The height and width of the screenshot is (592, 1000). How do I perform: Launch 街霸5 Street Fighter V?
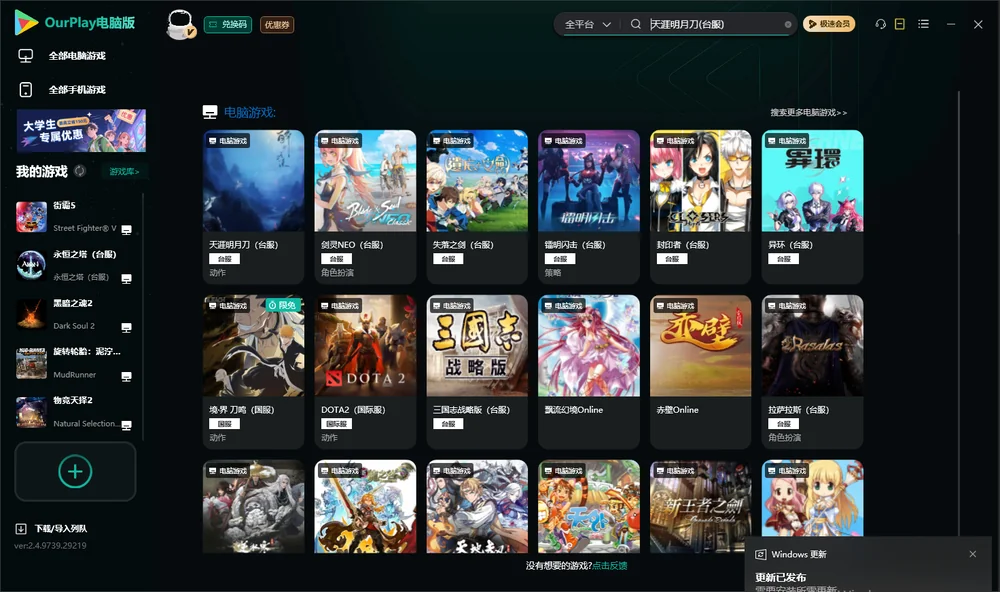74,217
